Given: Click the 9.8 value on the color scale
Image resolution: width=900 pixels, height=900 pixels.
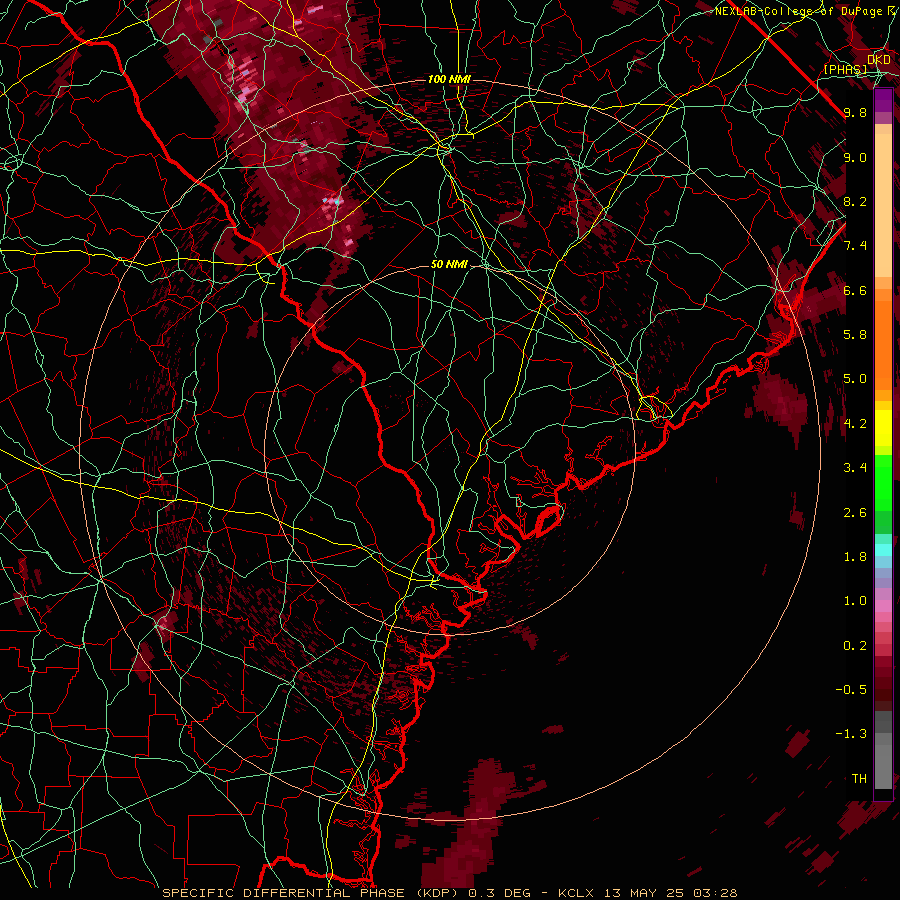Looking at the screenshot, I should [855, 113].
